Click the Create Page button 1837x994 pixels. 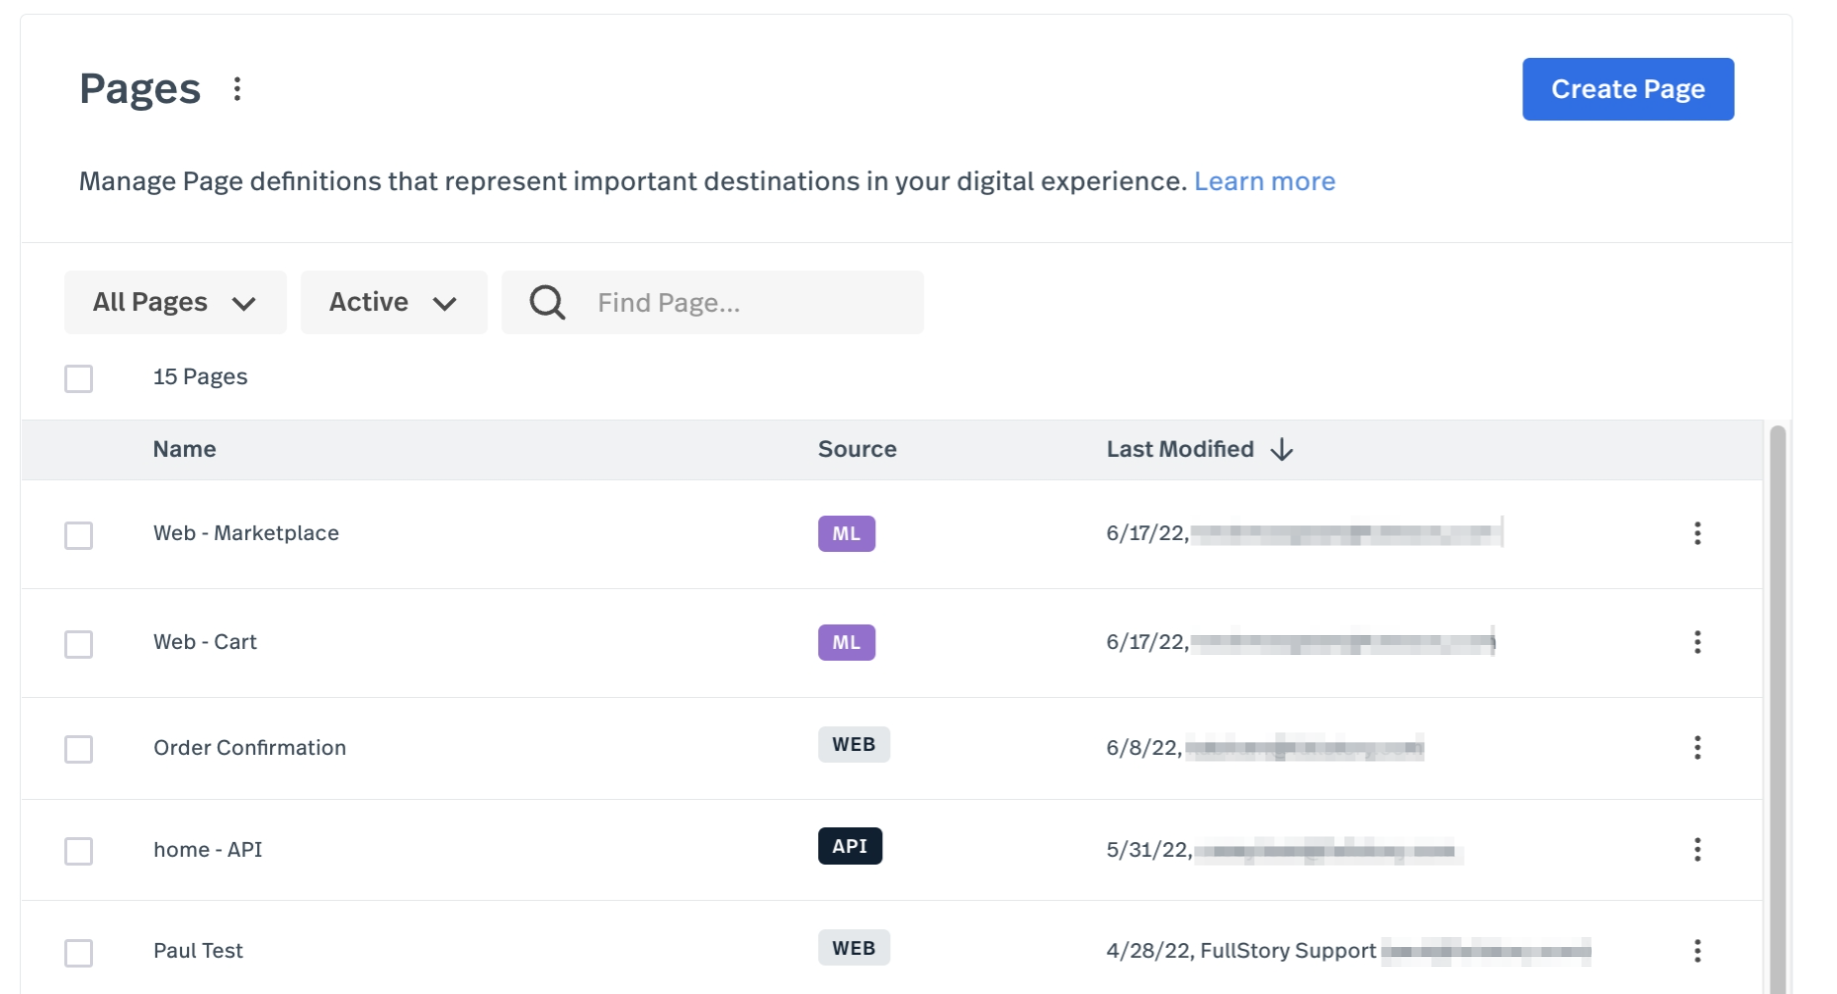click(x=1628, y=89)
